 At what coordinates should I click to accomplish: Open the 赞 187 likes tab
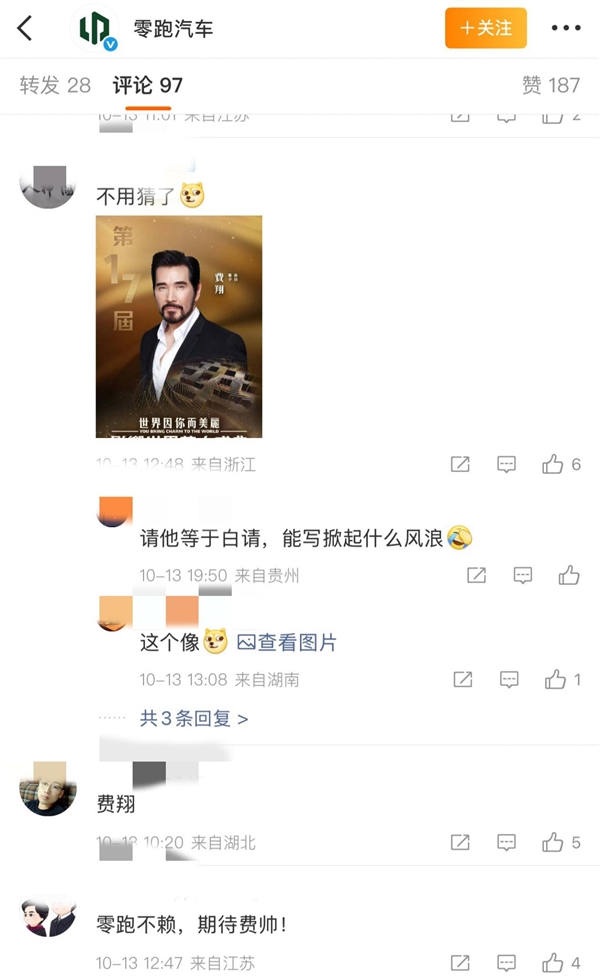point(550,85)
